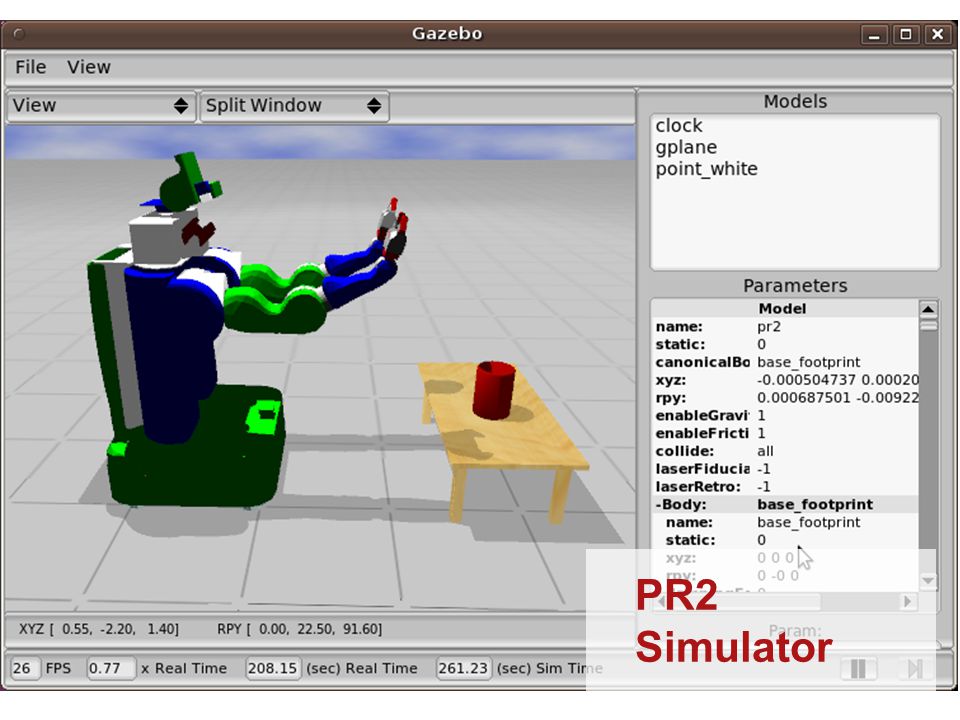Click the red cylinder on the table
This screenshot has height=720, width=960.
point(493,390)
